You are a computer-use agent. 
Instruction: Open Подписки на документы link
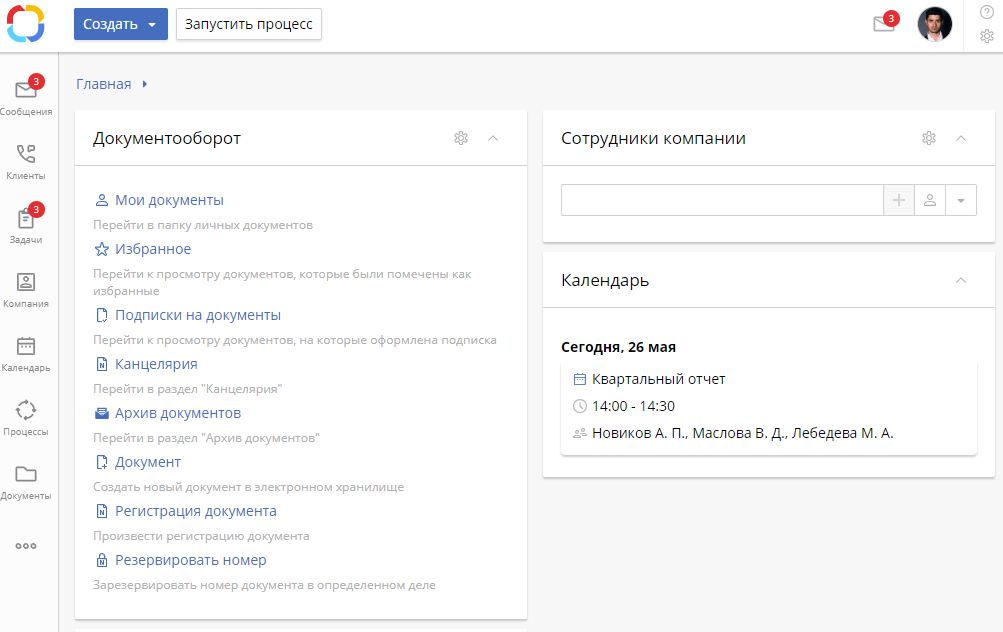(x=198, y=315)
